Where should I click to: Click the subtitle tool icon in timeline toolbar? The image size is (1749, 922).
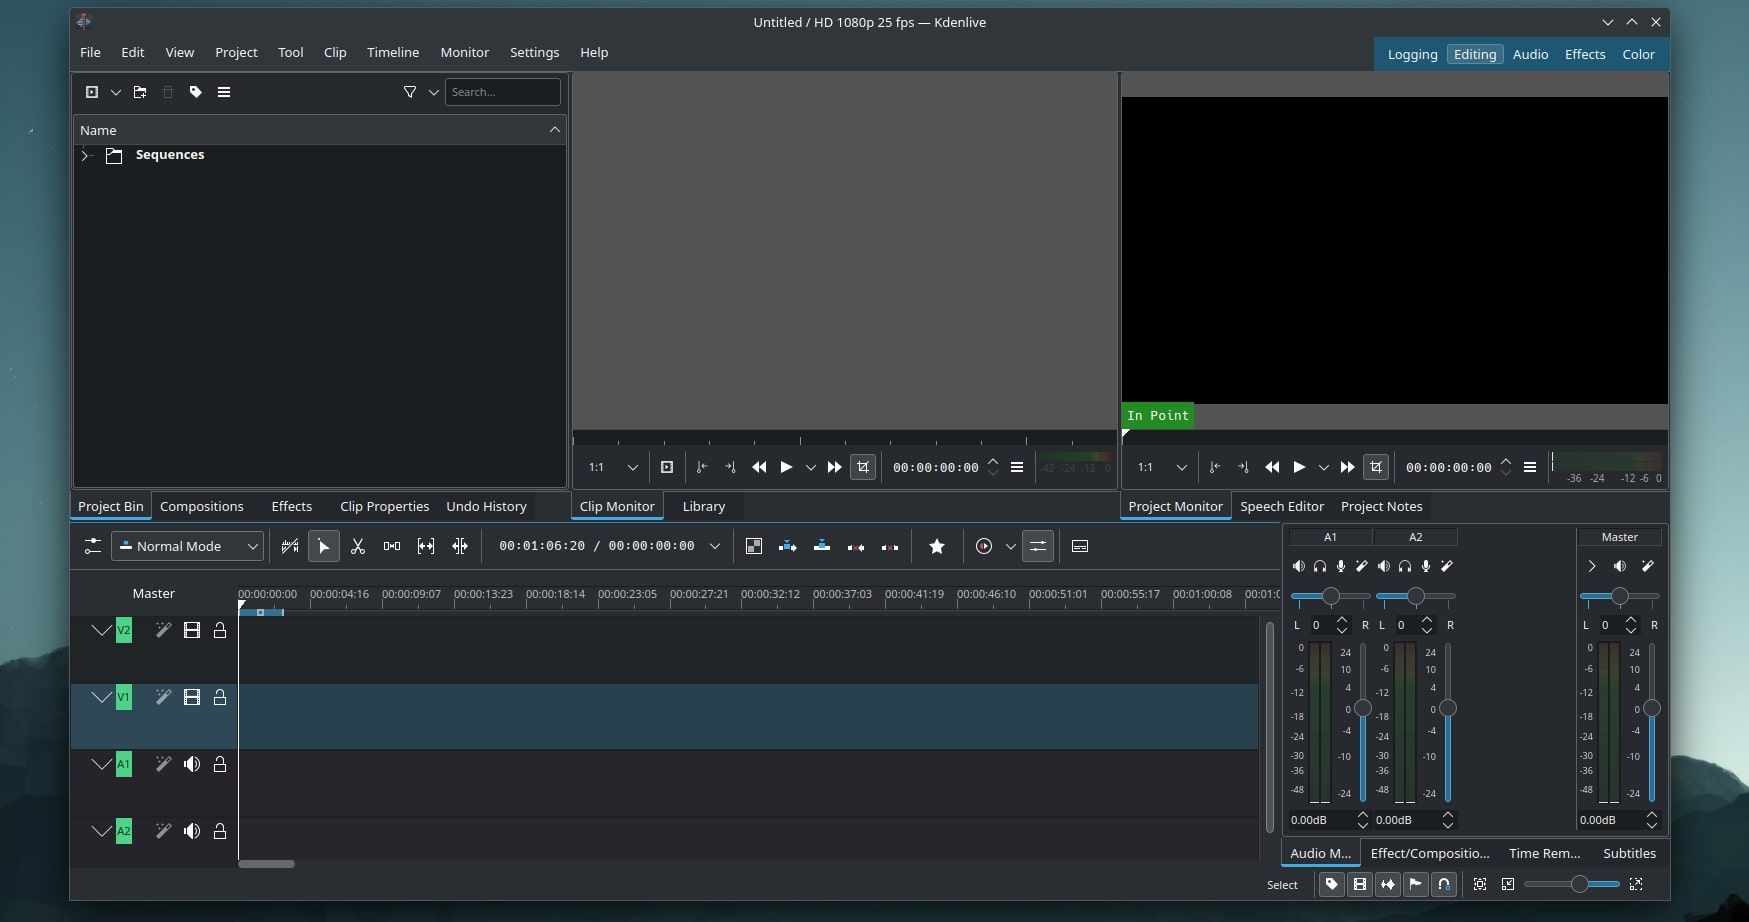(1080, 546)
